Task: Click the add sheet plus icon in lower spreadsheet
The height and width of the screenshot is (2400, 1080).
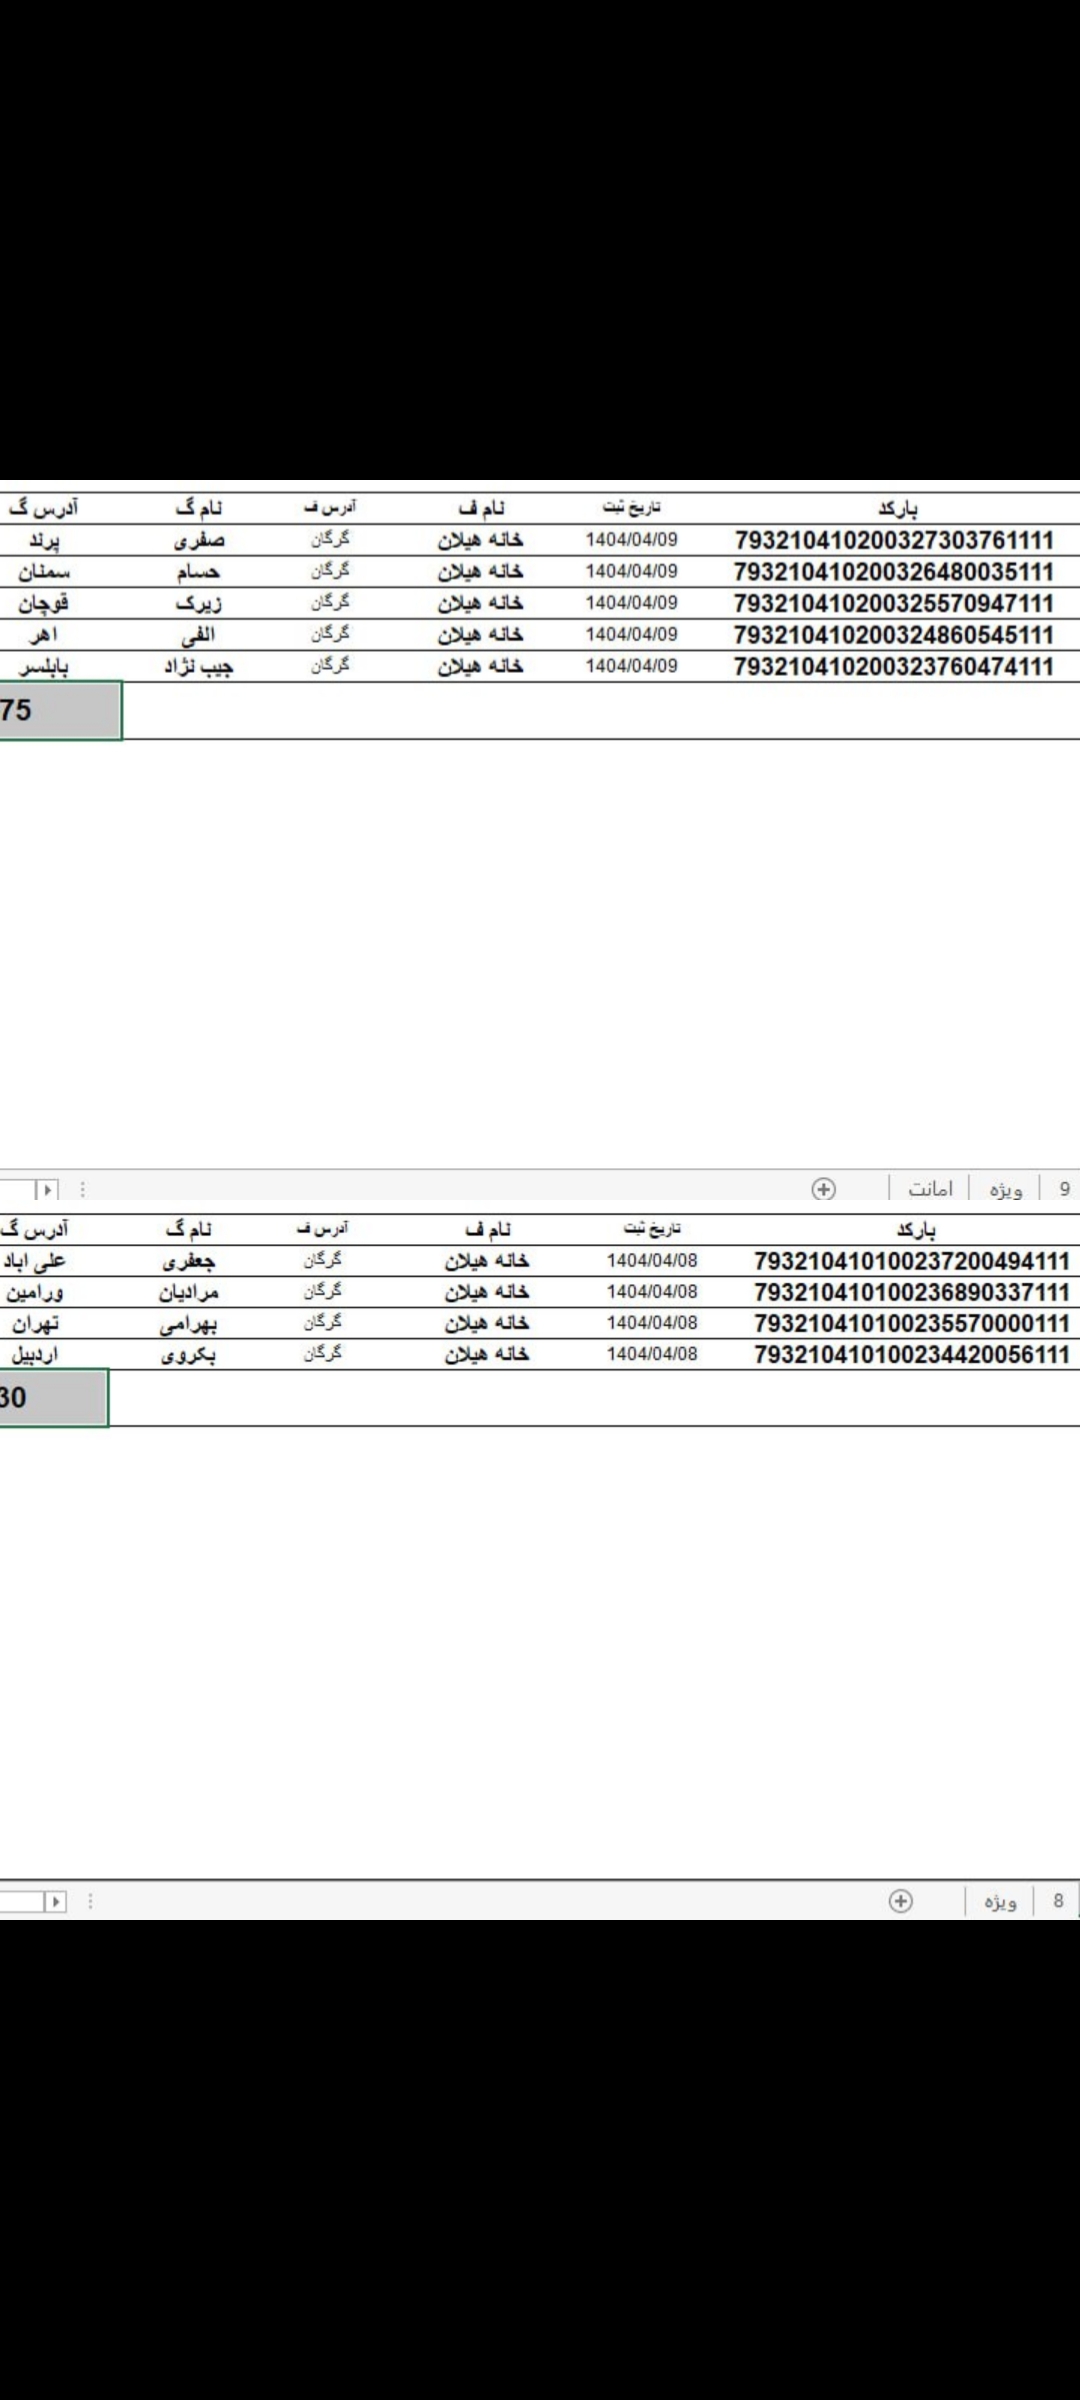Action: point(900,1901)
